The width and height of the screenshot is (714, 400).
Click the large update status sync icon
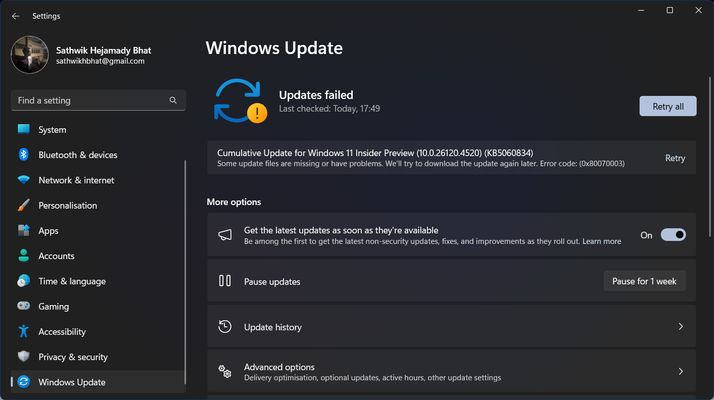[240, 101]
